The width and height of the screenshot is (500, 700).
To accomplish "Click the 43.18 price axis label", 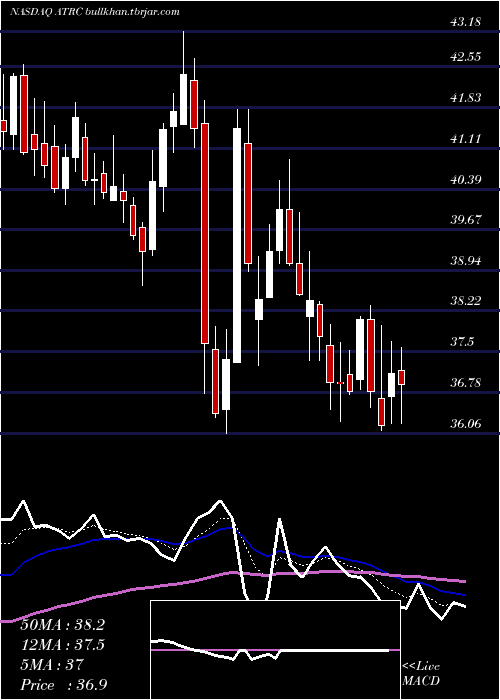I will point(466,21).
